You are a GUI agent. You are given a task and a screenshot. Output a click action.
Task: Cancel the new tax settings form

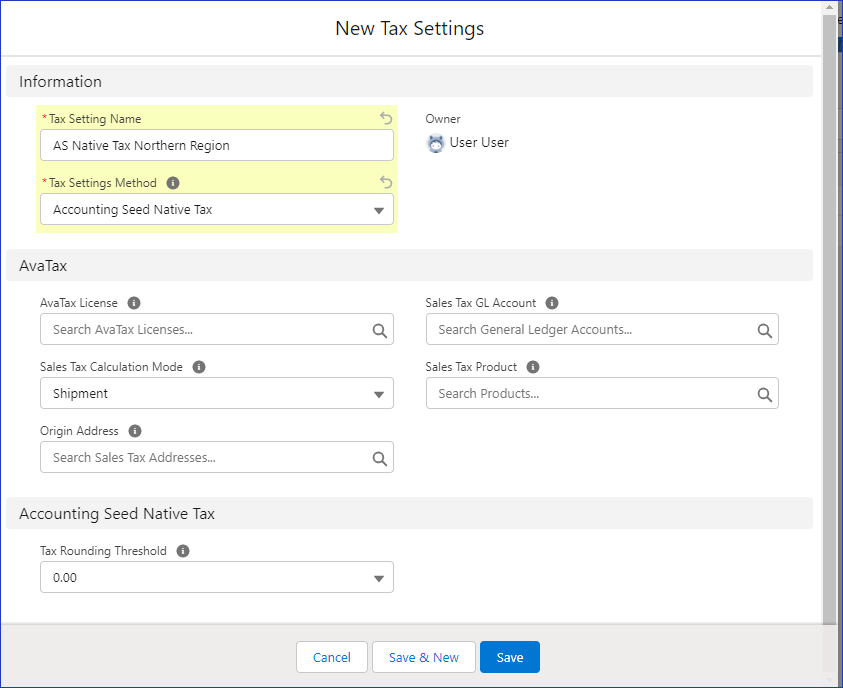[x=331, y=657]
